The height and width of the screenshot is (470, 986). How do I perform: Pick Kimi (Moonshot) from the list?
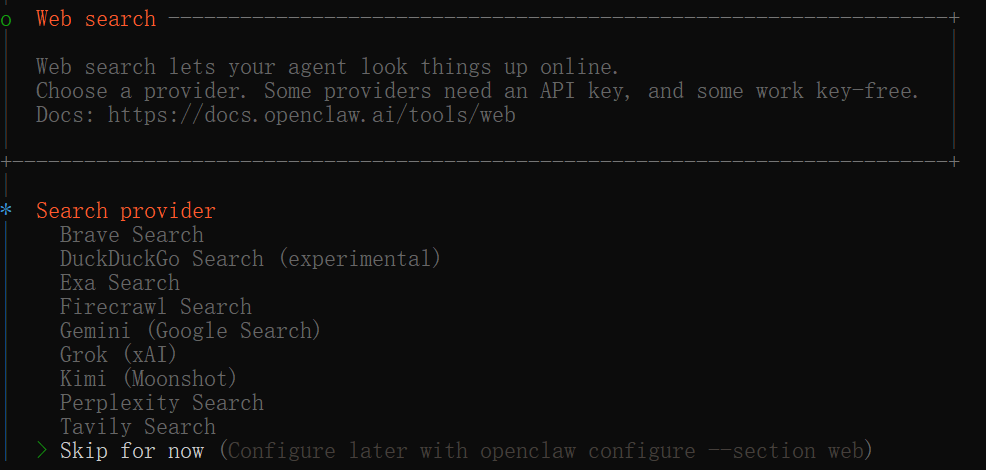148,379
